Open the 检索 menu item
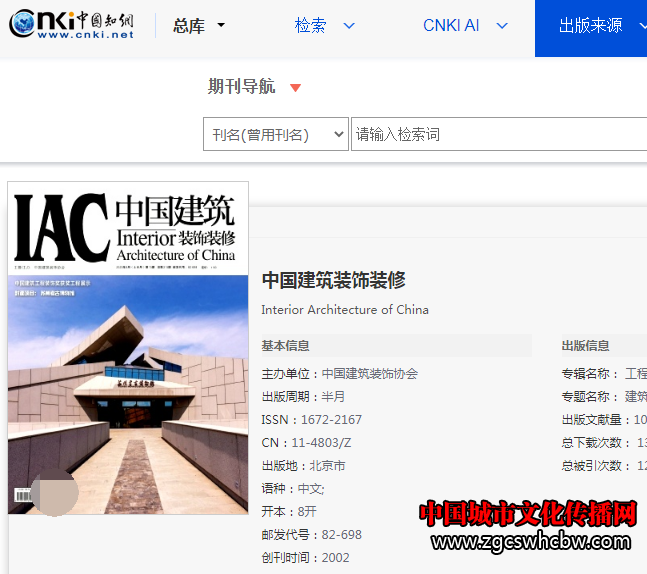 point(310,26)
